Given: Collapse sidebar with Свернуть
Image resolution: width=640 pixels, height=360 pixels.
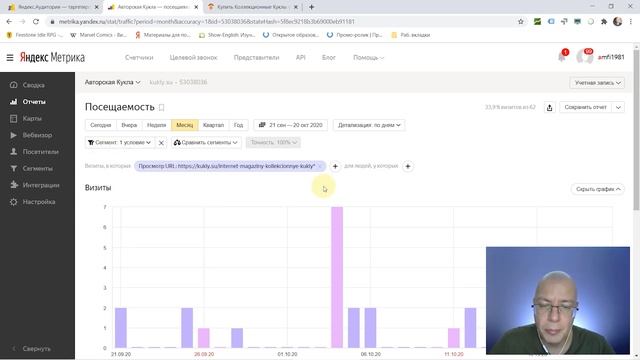Looking at the screenshot, I should (37, 349).
